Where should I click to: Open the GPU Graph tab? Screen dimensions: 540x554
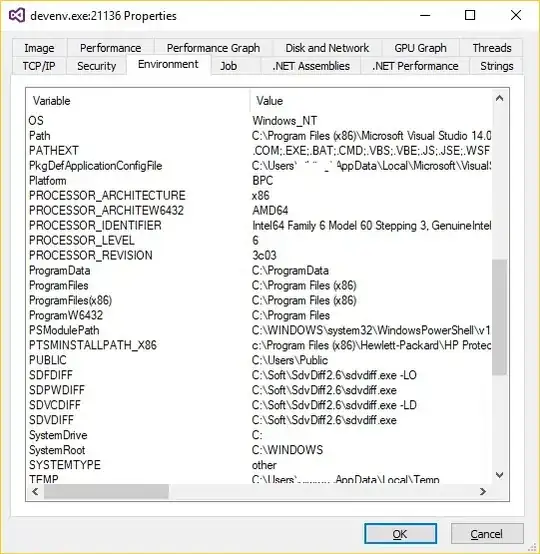[x=420, y=48]
